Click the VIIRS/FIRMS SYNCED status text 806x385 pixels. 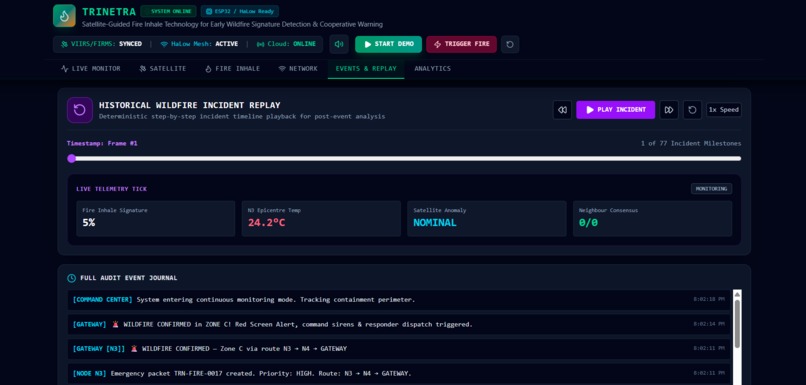pos(105,44)
